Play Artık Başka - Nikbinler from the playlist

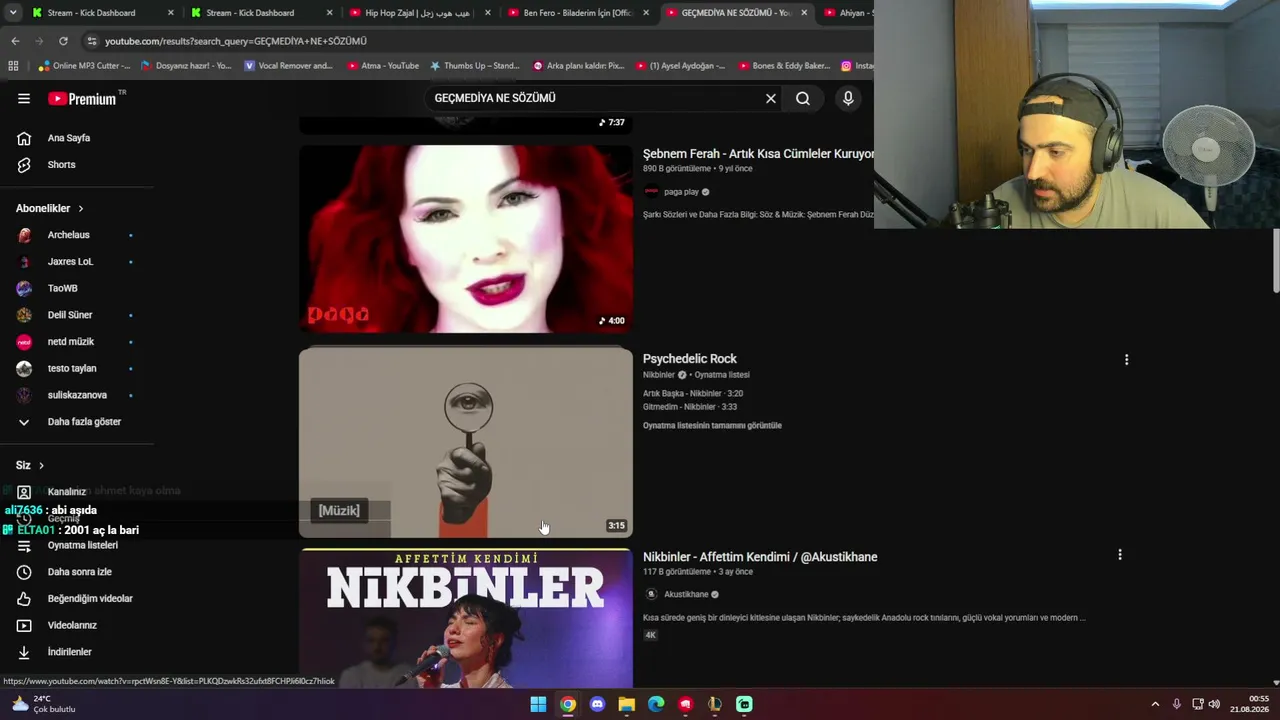[x=693, y=394]
